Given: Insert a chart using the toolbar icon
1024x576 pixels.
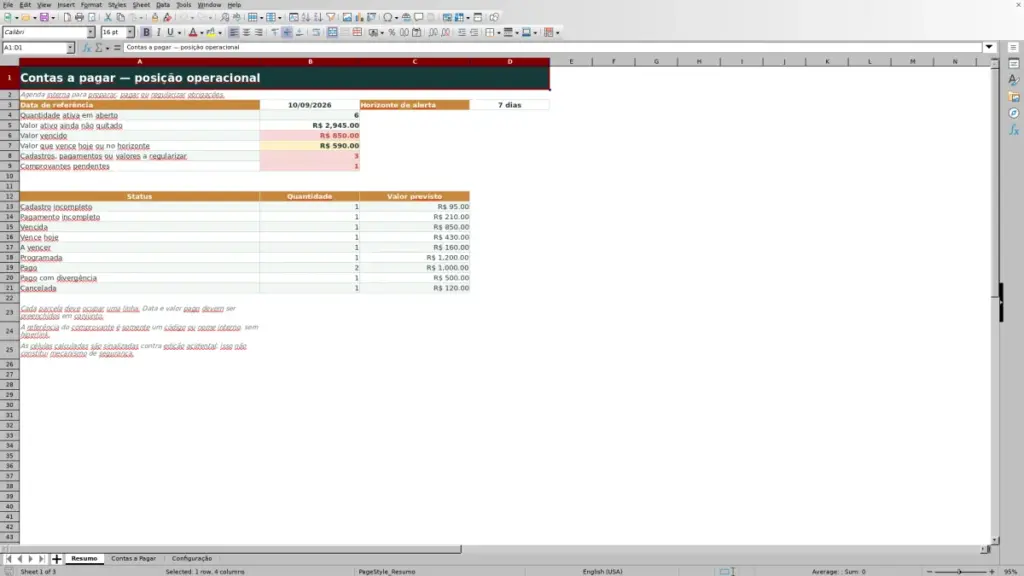Looking at the screenshot, I should (359, 18).
